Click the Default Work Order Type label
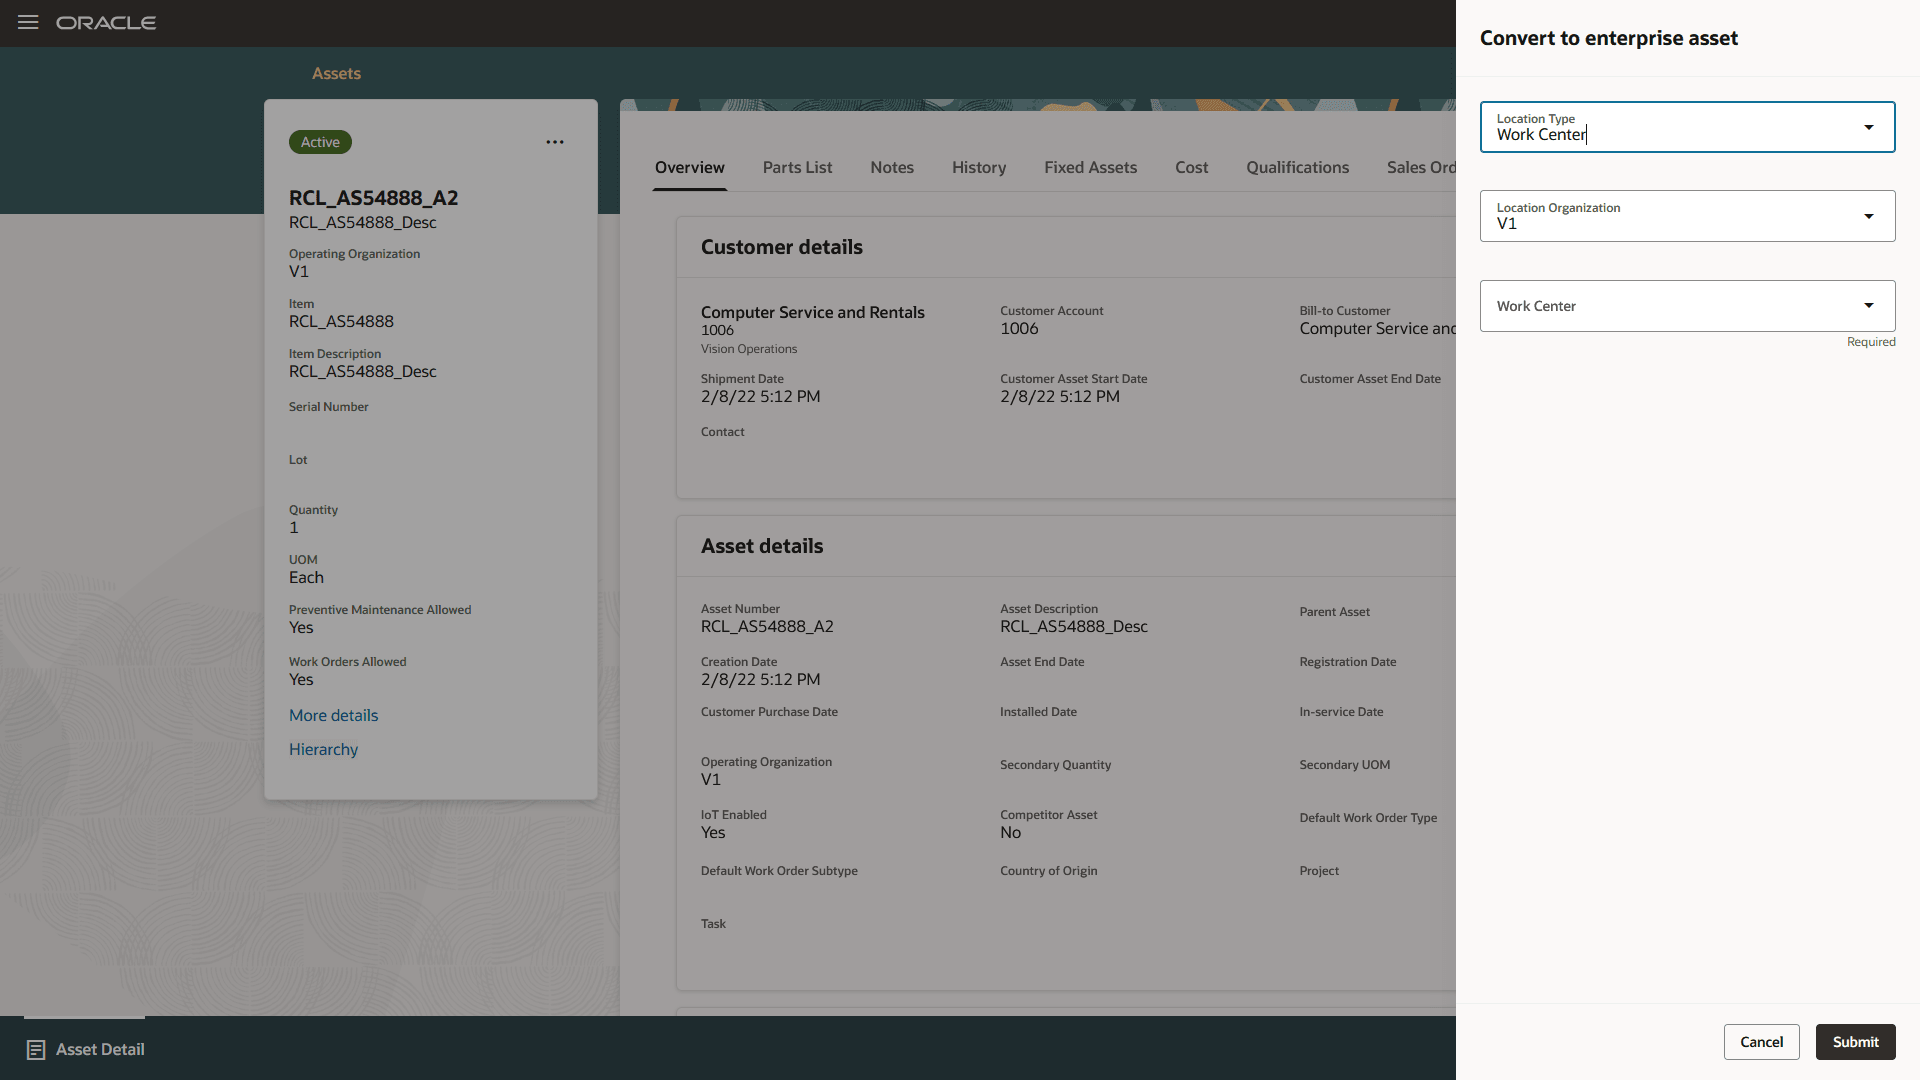Viewport: 1920px width, 1080px height. tap(1368, 818)
